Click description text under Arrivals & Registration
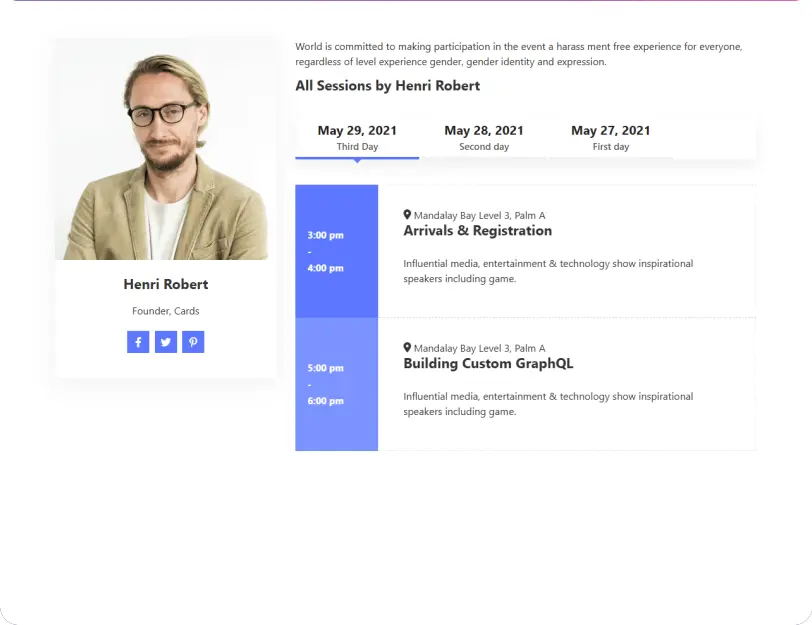812x625 pixels. pos(548,271)
